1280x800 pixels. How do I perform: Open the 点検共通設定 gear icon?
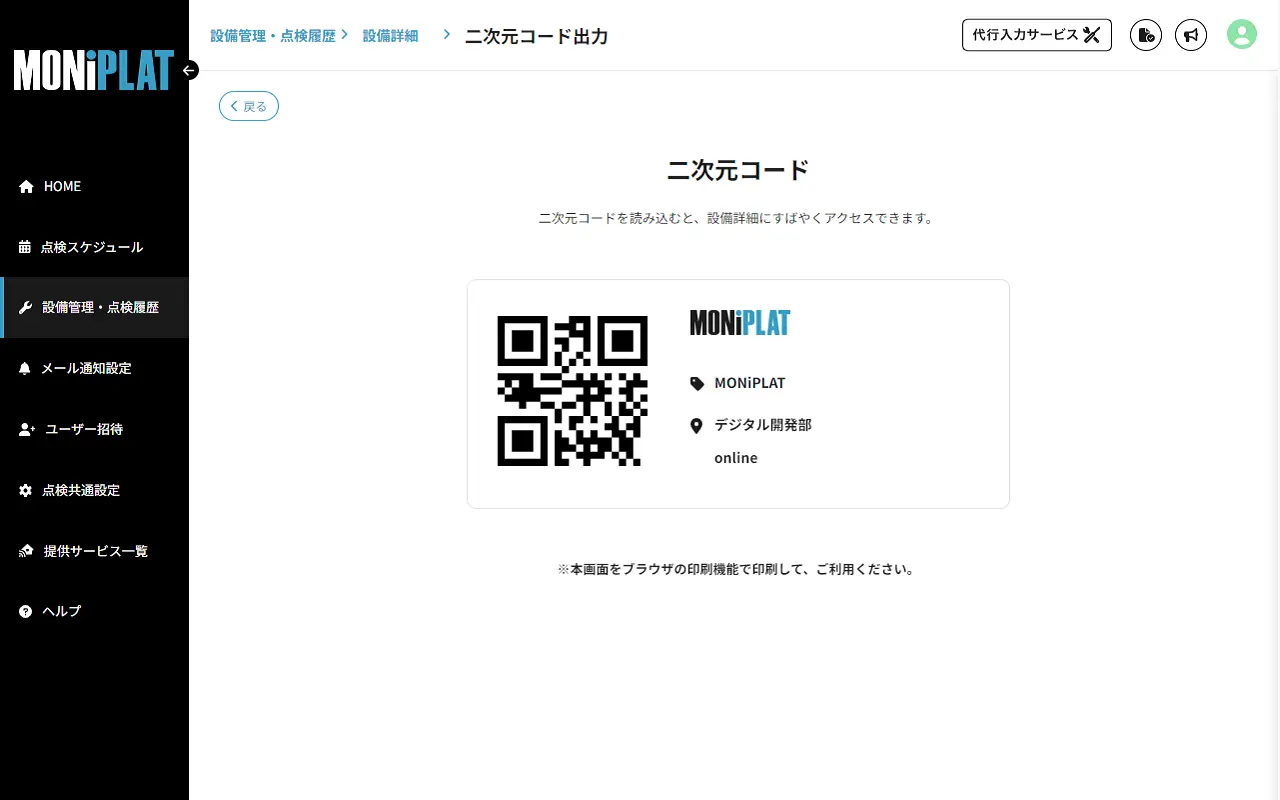(24, 490)
